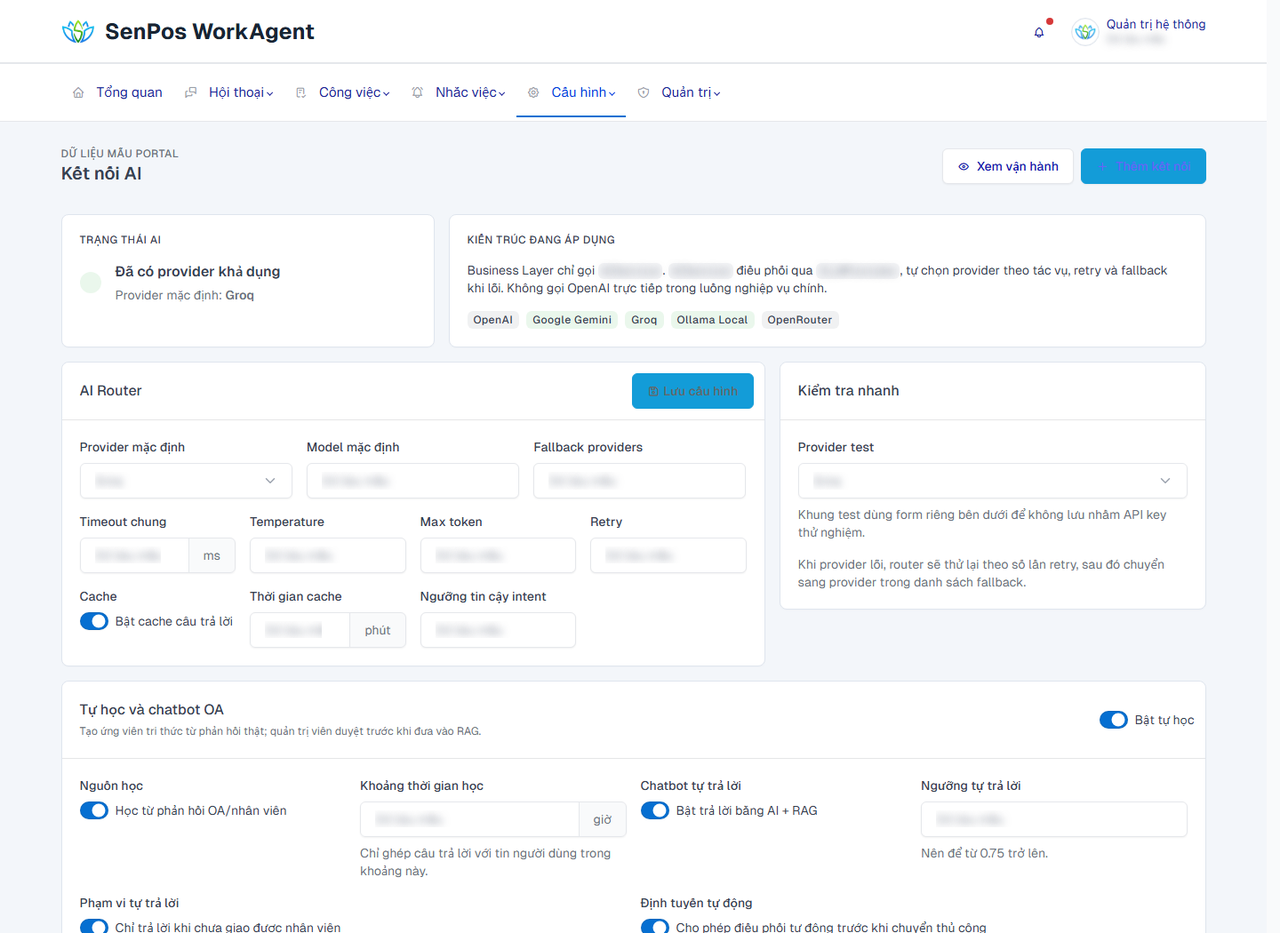Click the SenPos lotus logo icon
The image size is (1280, 933).
(x=77, y=32)
